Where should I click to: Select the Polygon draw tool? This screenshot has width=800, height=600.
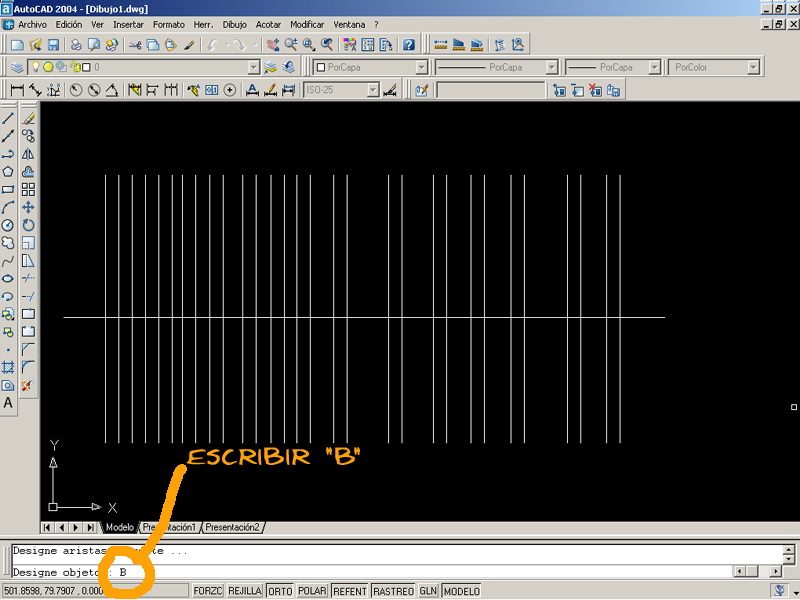pos(8,172)
